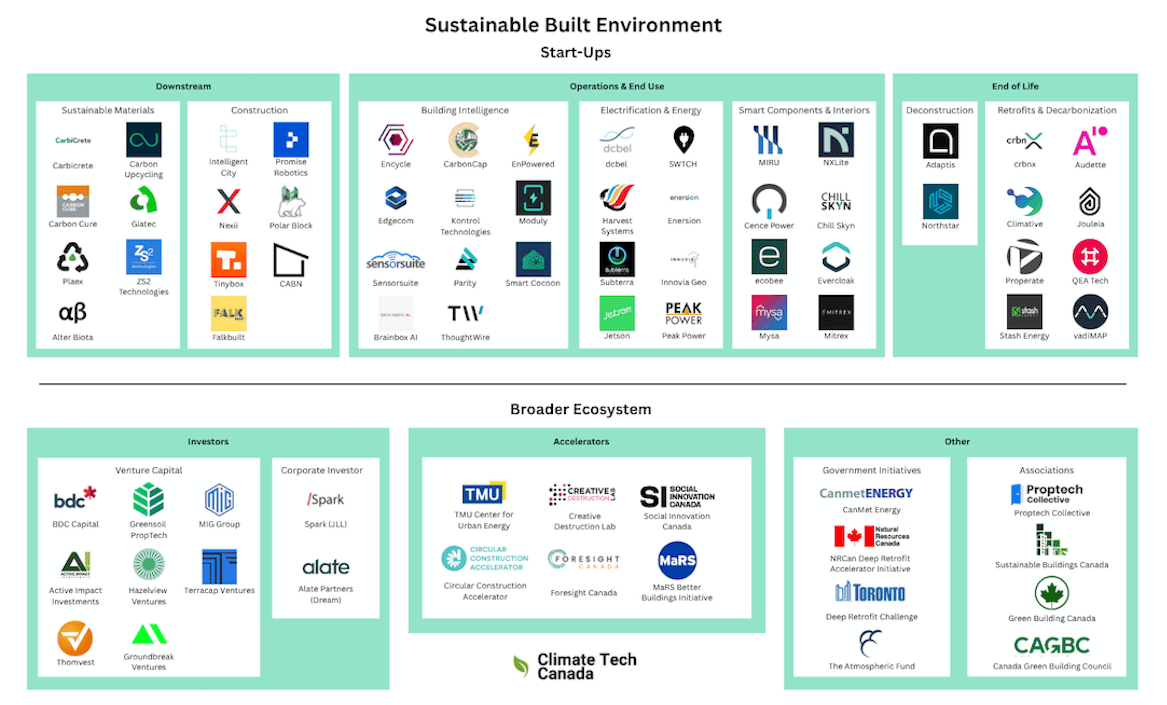Click the Social Innovation Canada logo
Screen dimensions: 1167x705
(677, 497)
